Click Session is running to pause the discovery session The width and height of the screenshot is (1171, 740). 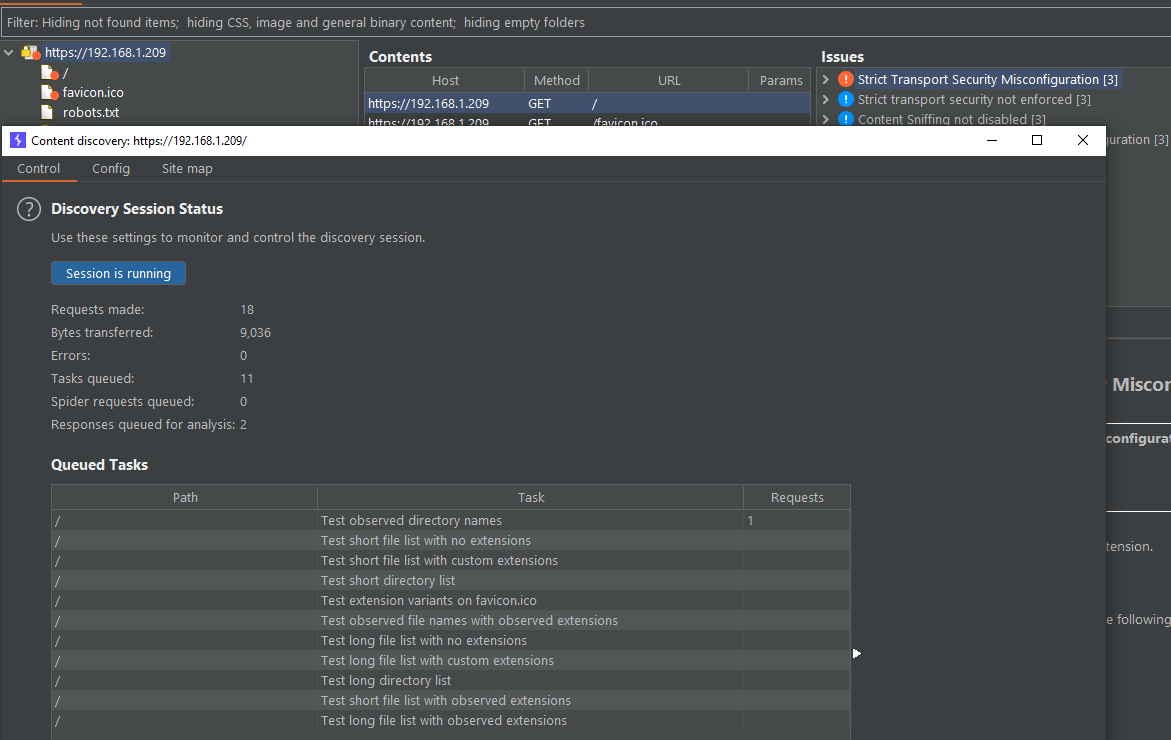tap(118, 272)
